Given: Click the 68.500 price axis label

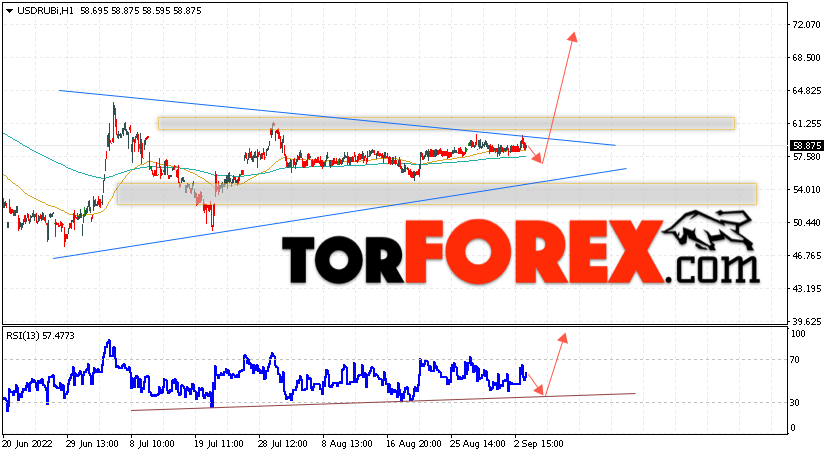Looking at the screenshot, I should pyautogui.click(x=806, y=58).
